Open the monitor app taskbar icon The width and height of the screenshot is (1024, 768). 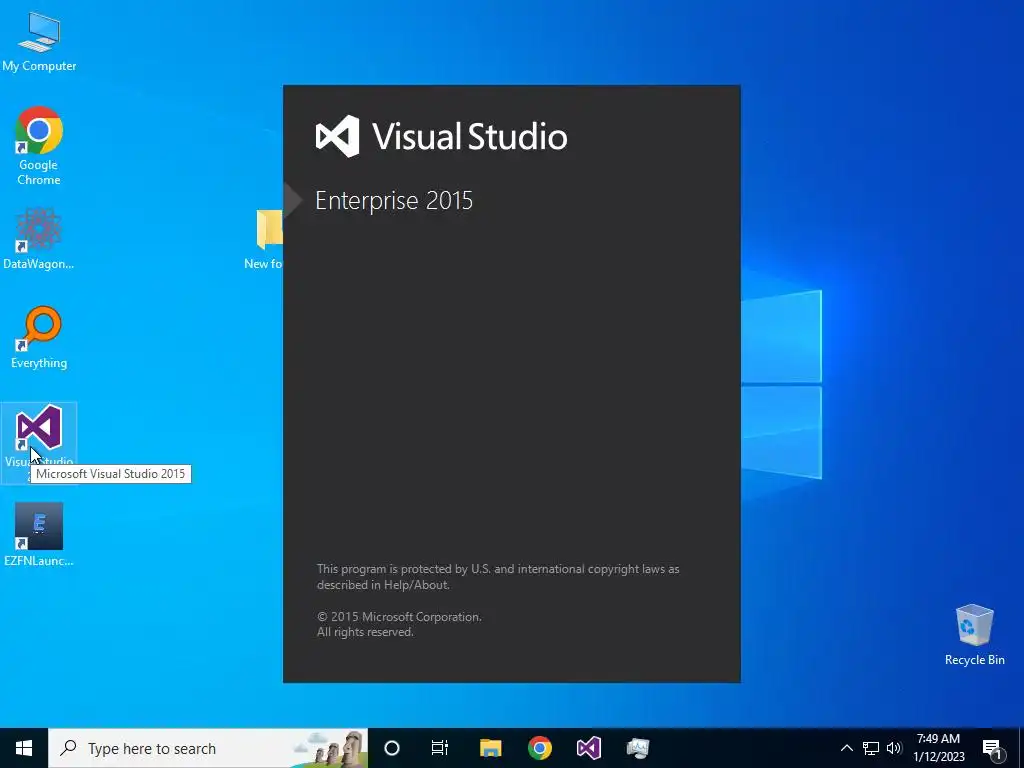[637, 748]
